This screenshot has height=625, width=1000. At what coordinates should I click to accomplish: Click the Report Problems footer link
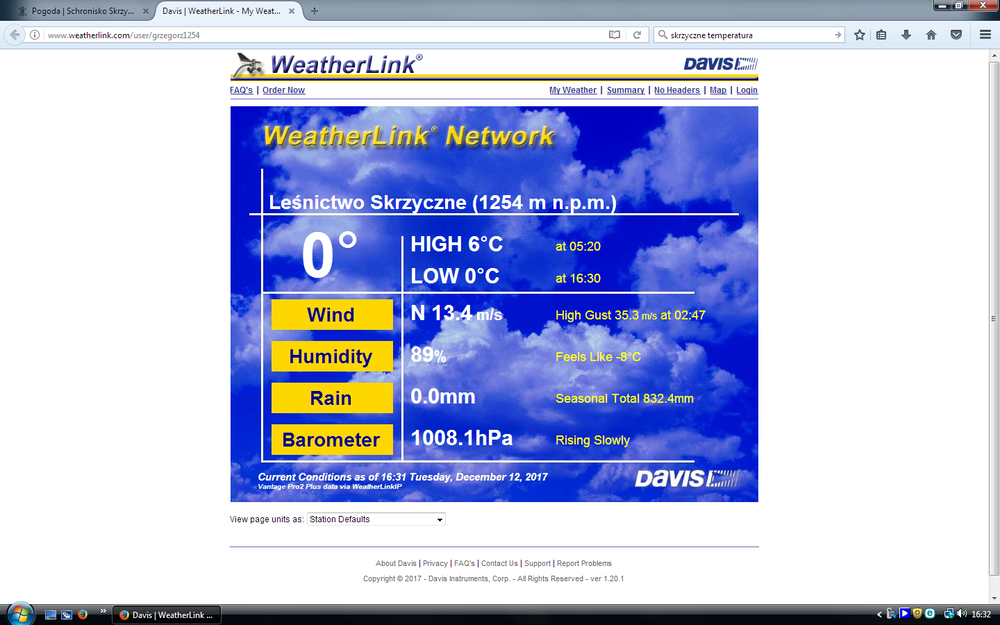[584, 563]
